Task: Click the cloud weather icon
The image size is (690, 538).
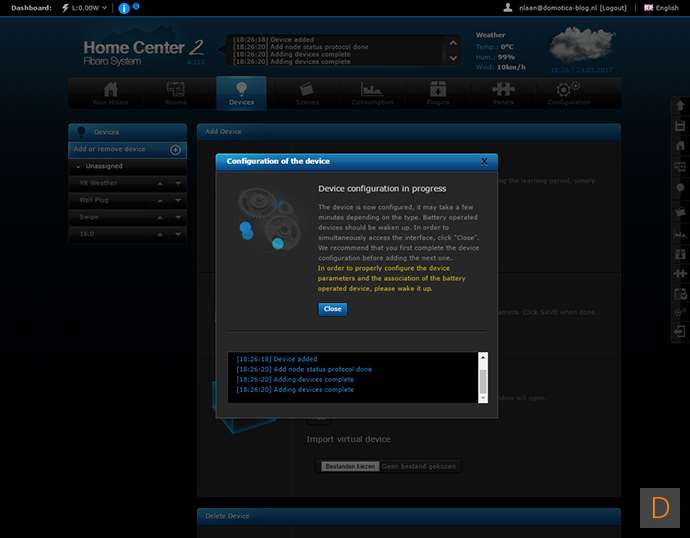Action: point(581,45)
